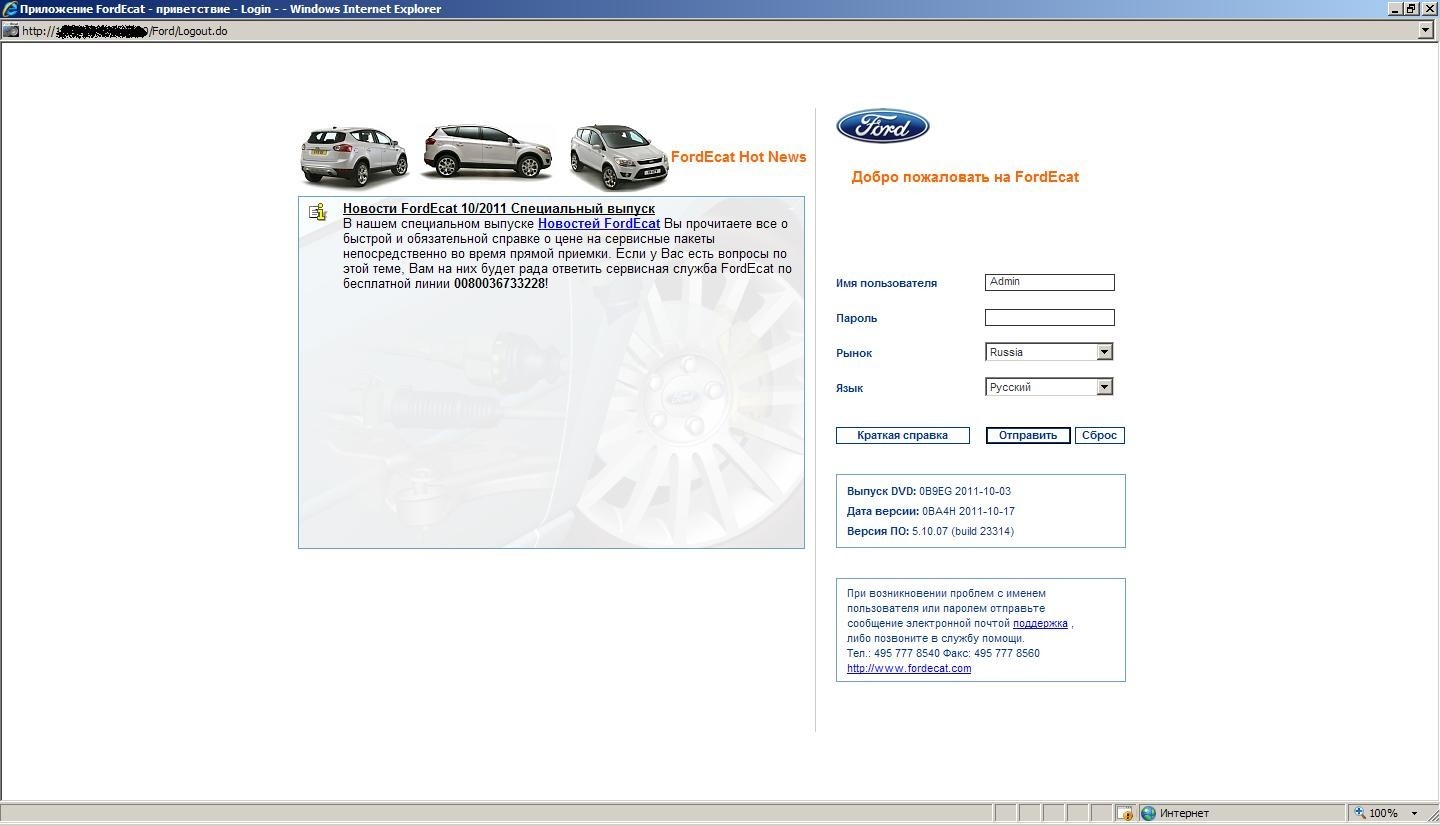This screenshot has height=826, width=1440.
Task: Open the Новостей FordEcat link
Action: point(599,224)
